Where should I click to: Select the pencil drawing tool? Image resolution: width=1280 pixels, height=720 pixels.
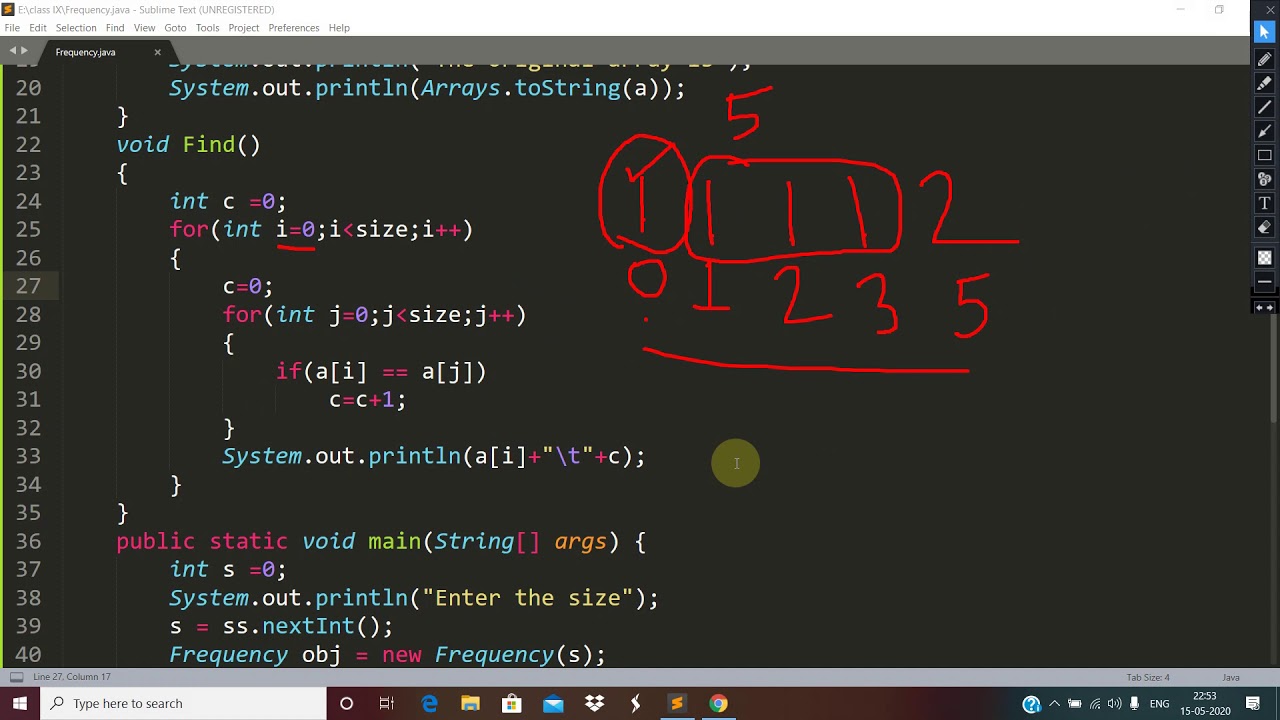click(1264, 59)
